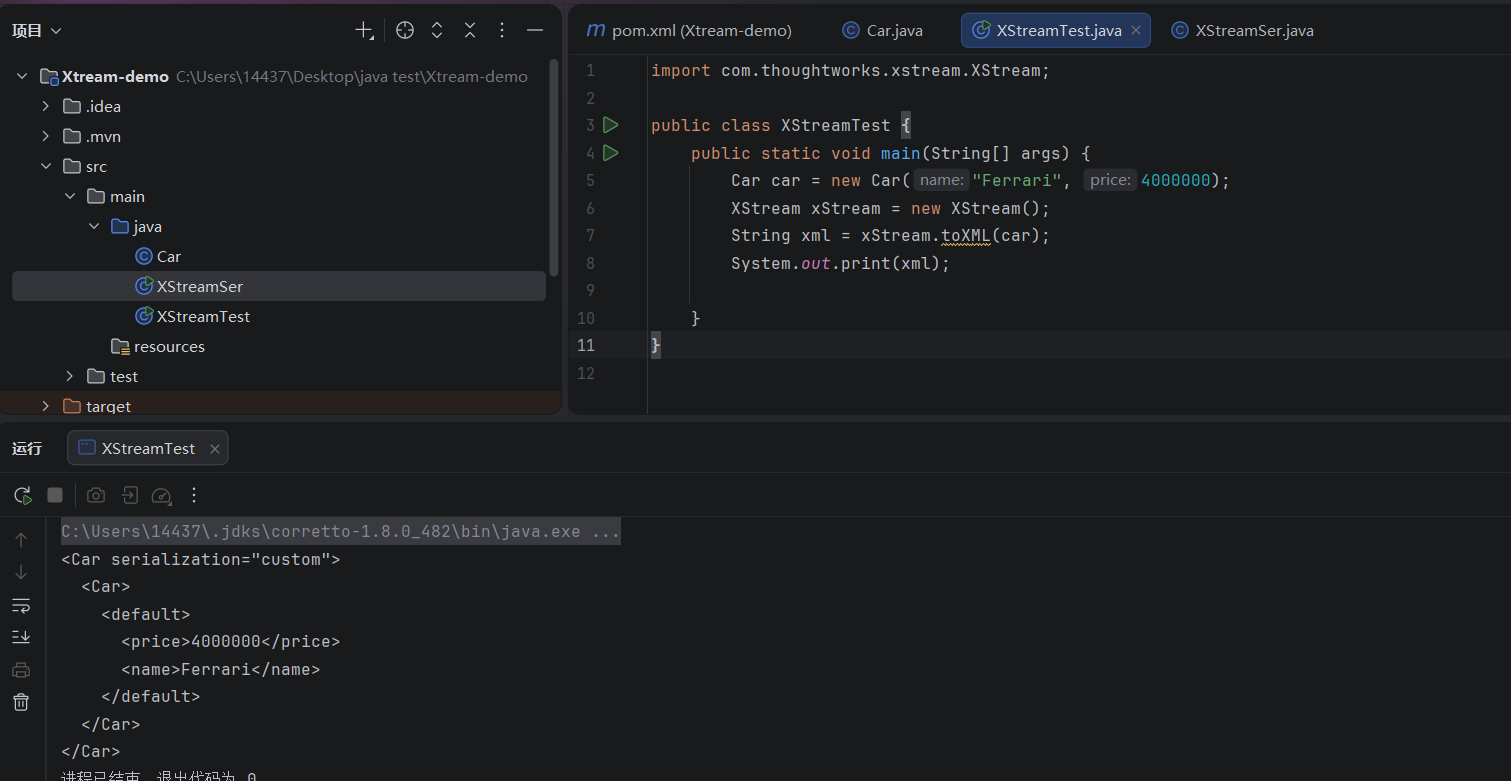Click System.out.print(xml) line
1511x781 pixels.
(840, 264)
